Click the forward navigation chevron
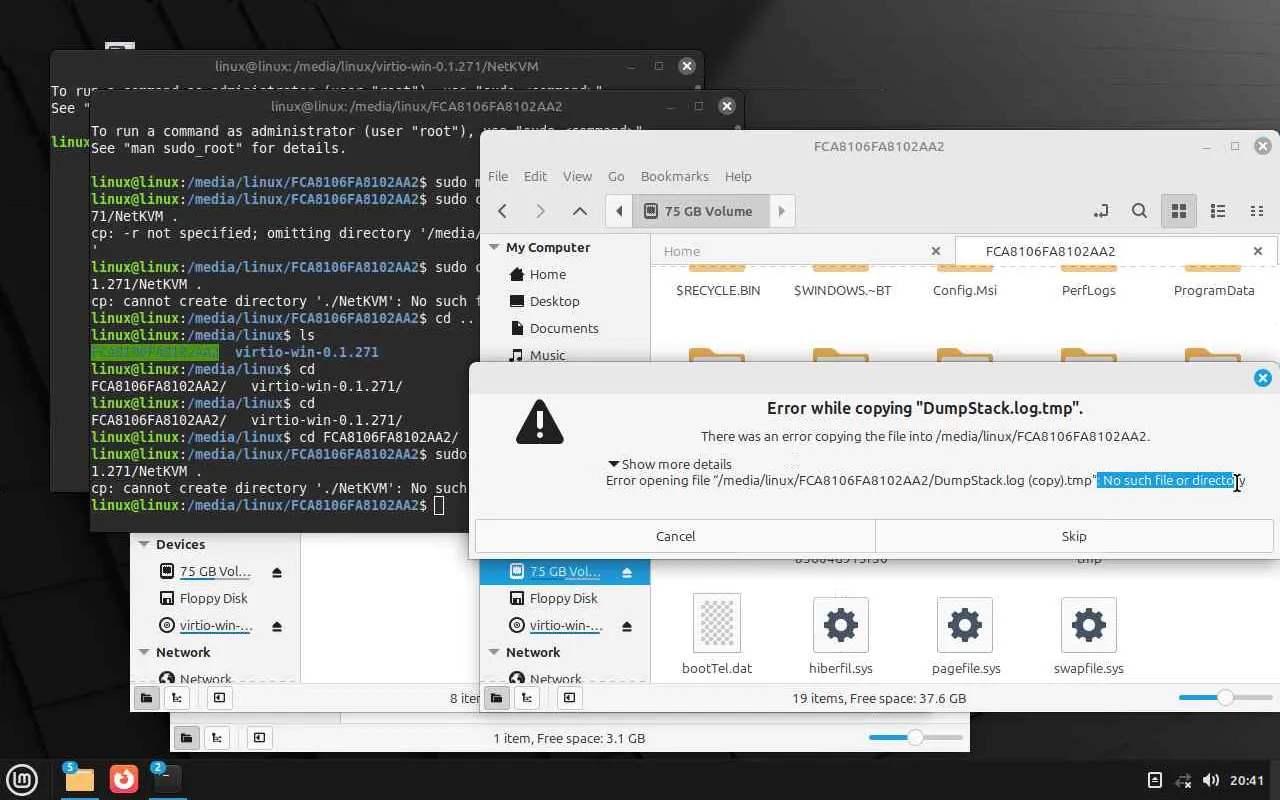This screenshot has width=1280, height=800. pyautogui.click(x=541, y=211)
